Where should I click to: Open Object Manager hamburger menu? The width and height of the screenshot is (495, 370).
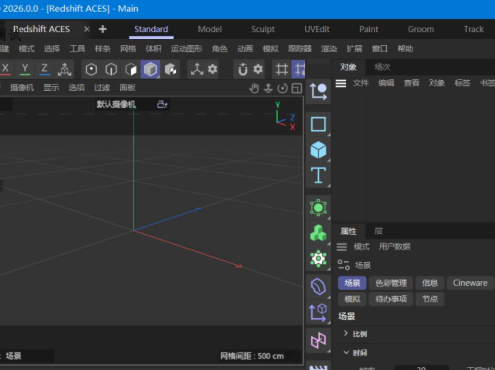tap(341, 83)
